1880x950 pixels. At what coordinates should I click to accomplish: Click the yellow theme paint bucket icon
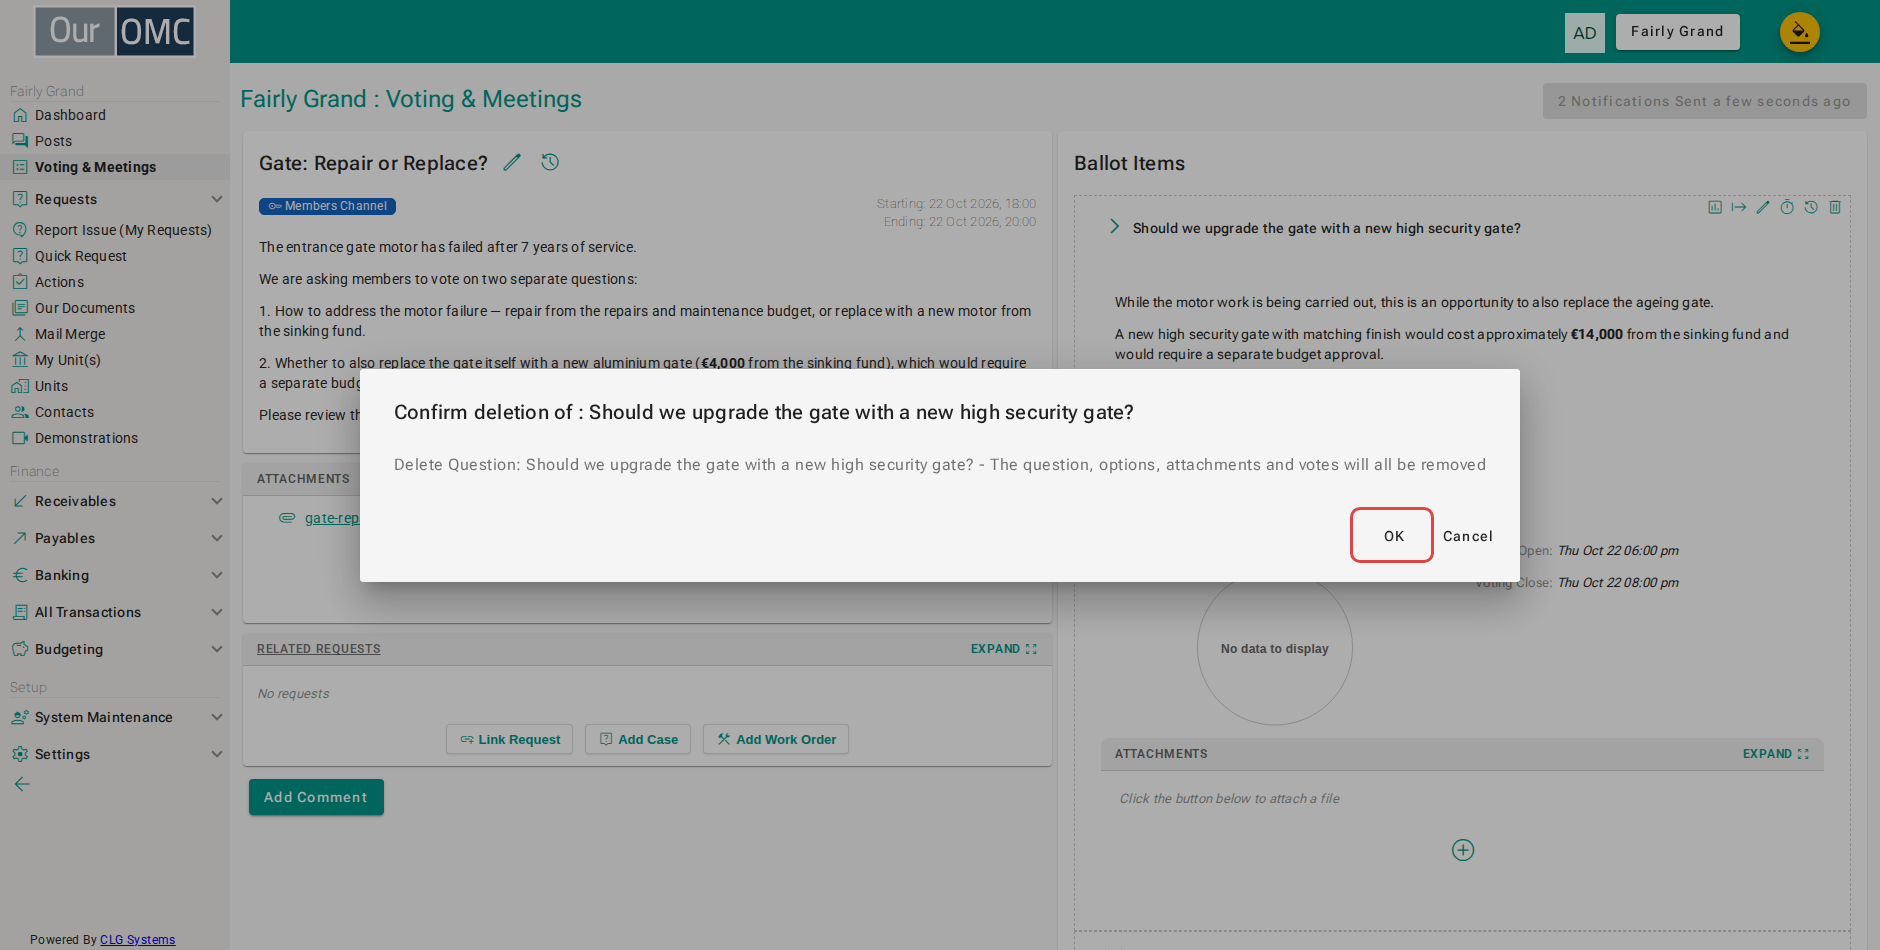[1799, 32]
